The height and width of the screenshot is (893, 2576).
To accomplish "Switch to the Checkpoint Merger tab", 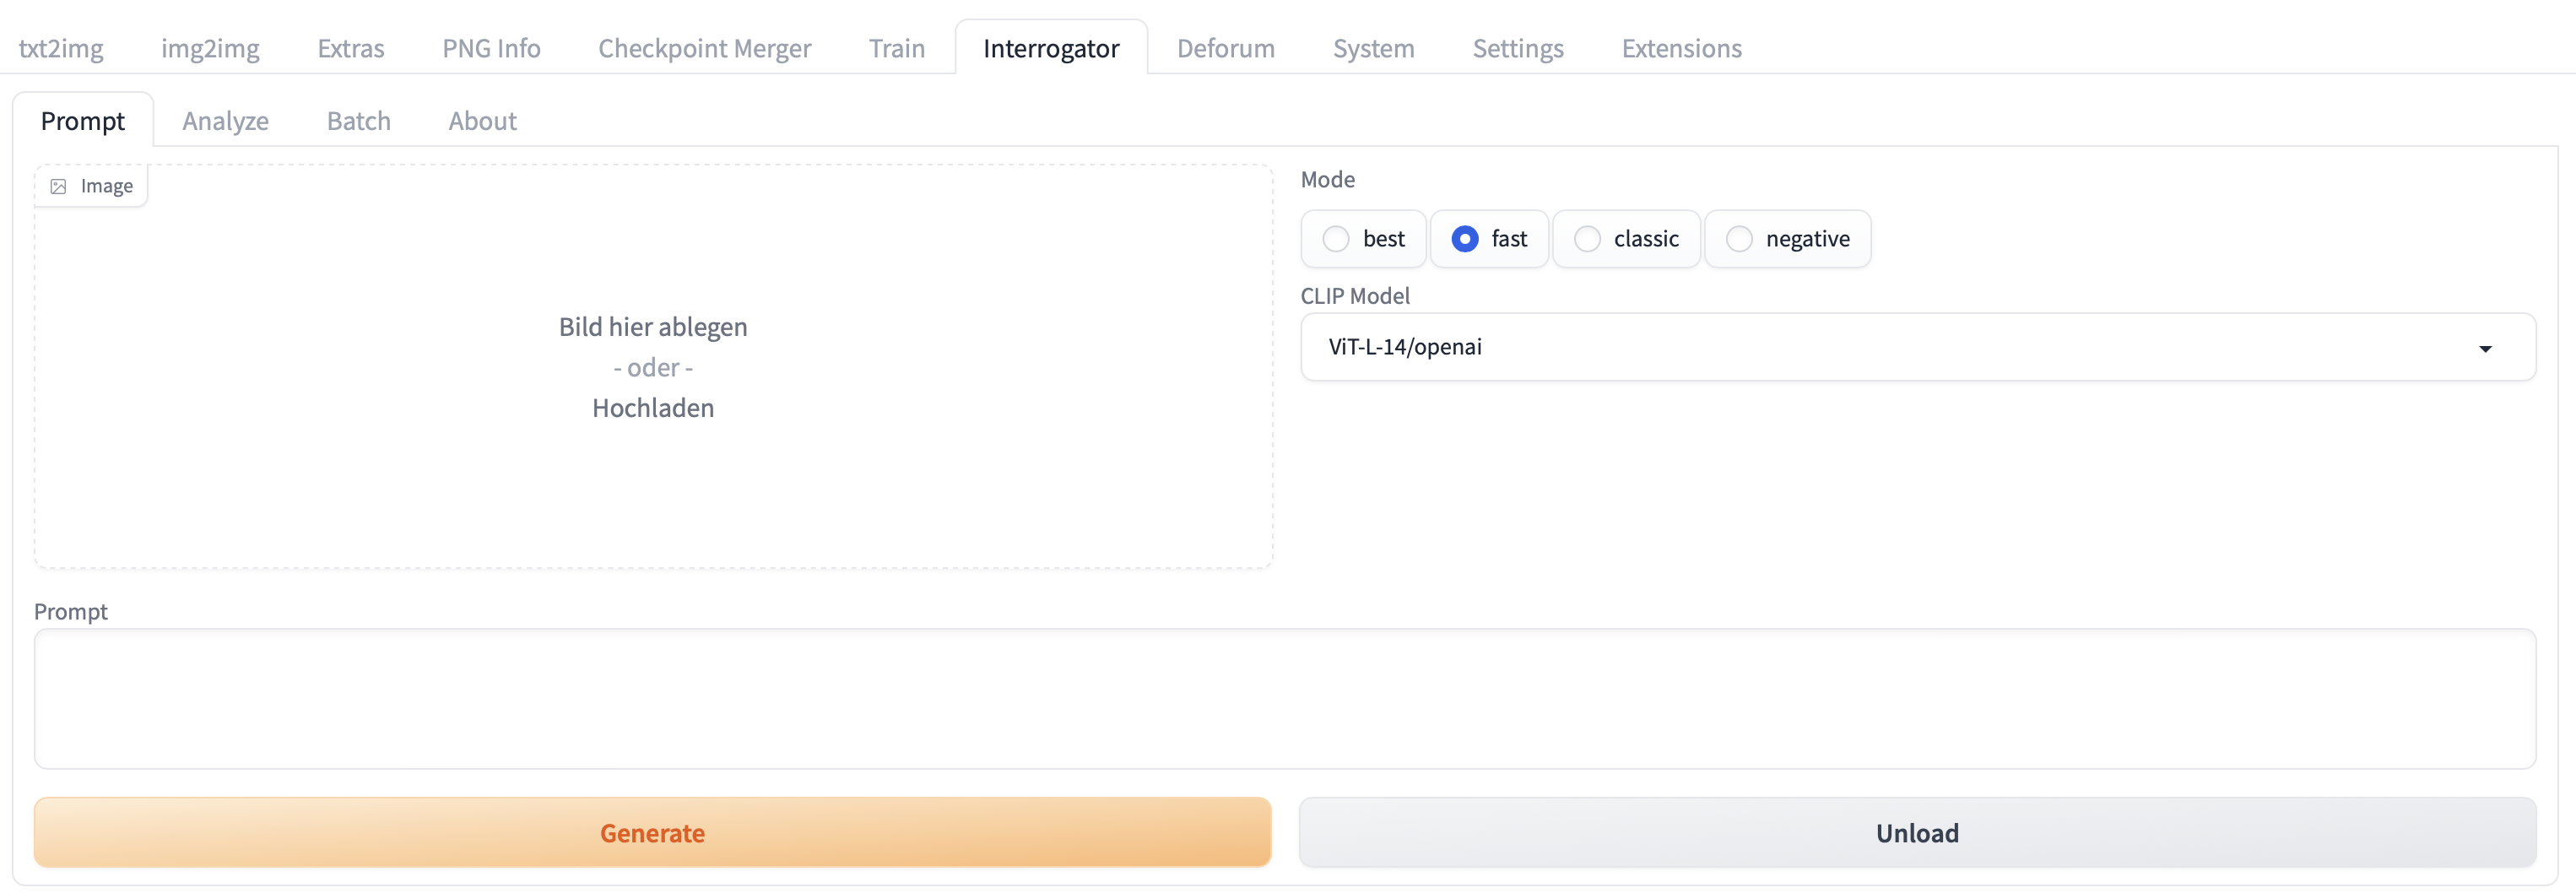I will [x=704, y=47].
